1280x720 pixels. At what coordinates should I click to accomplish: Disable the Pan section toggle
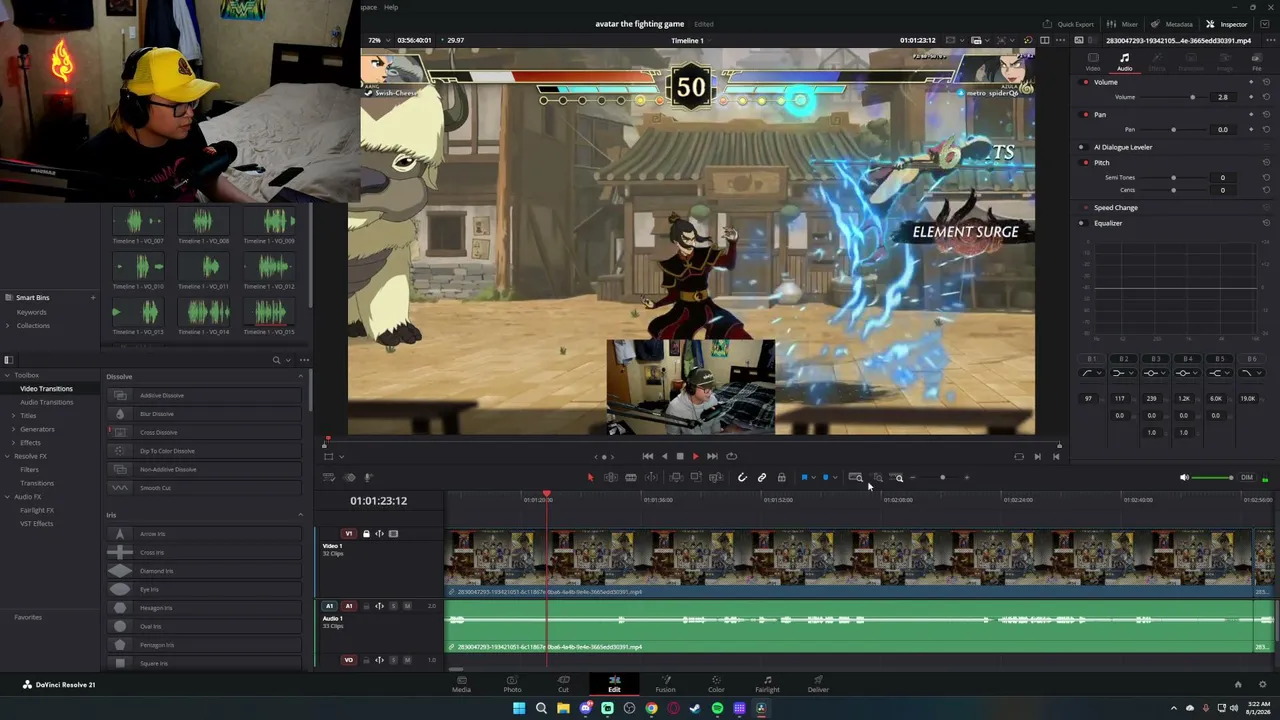[1086, 115]
